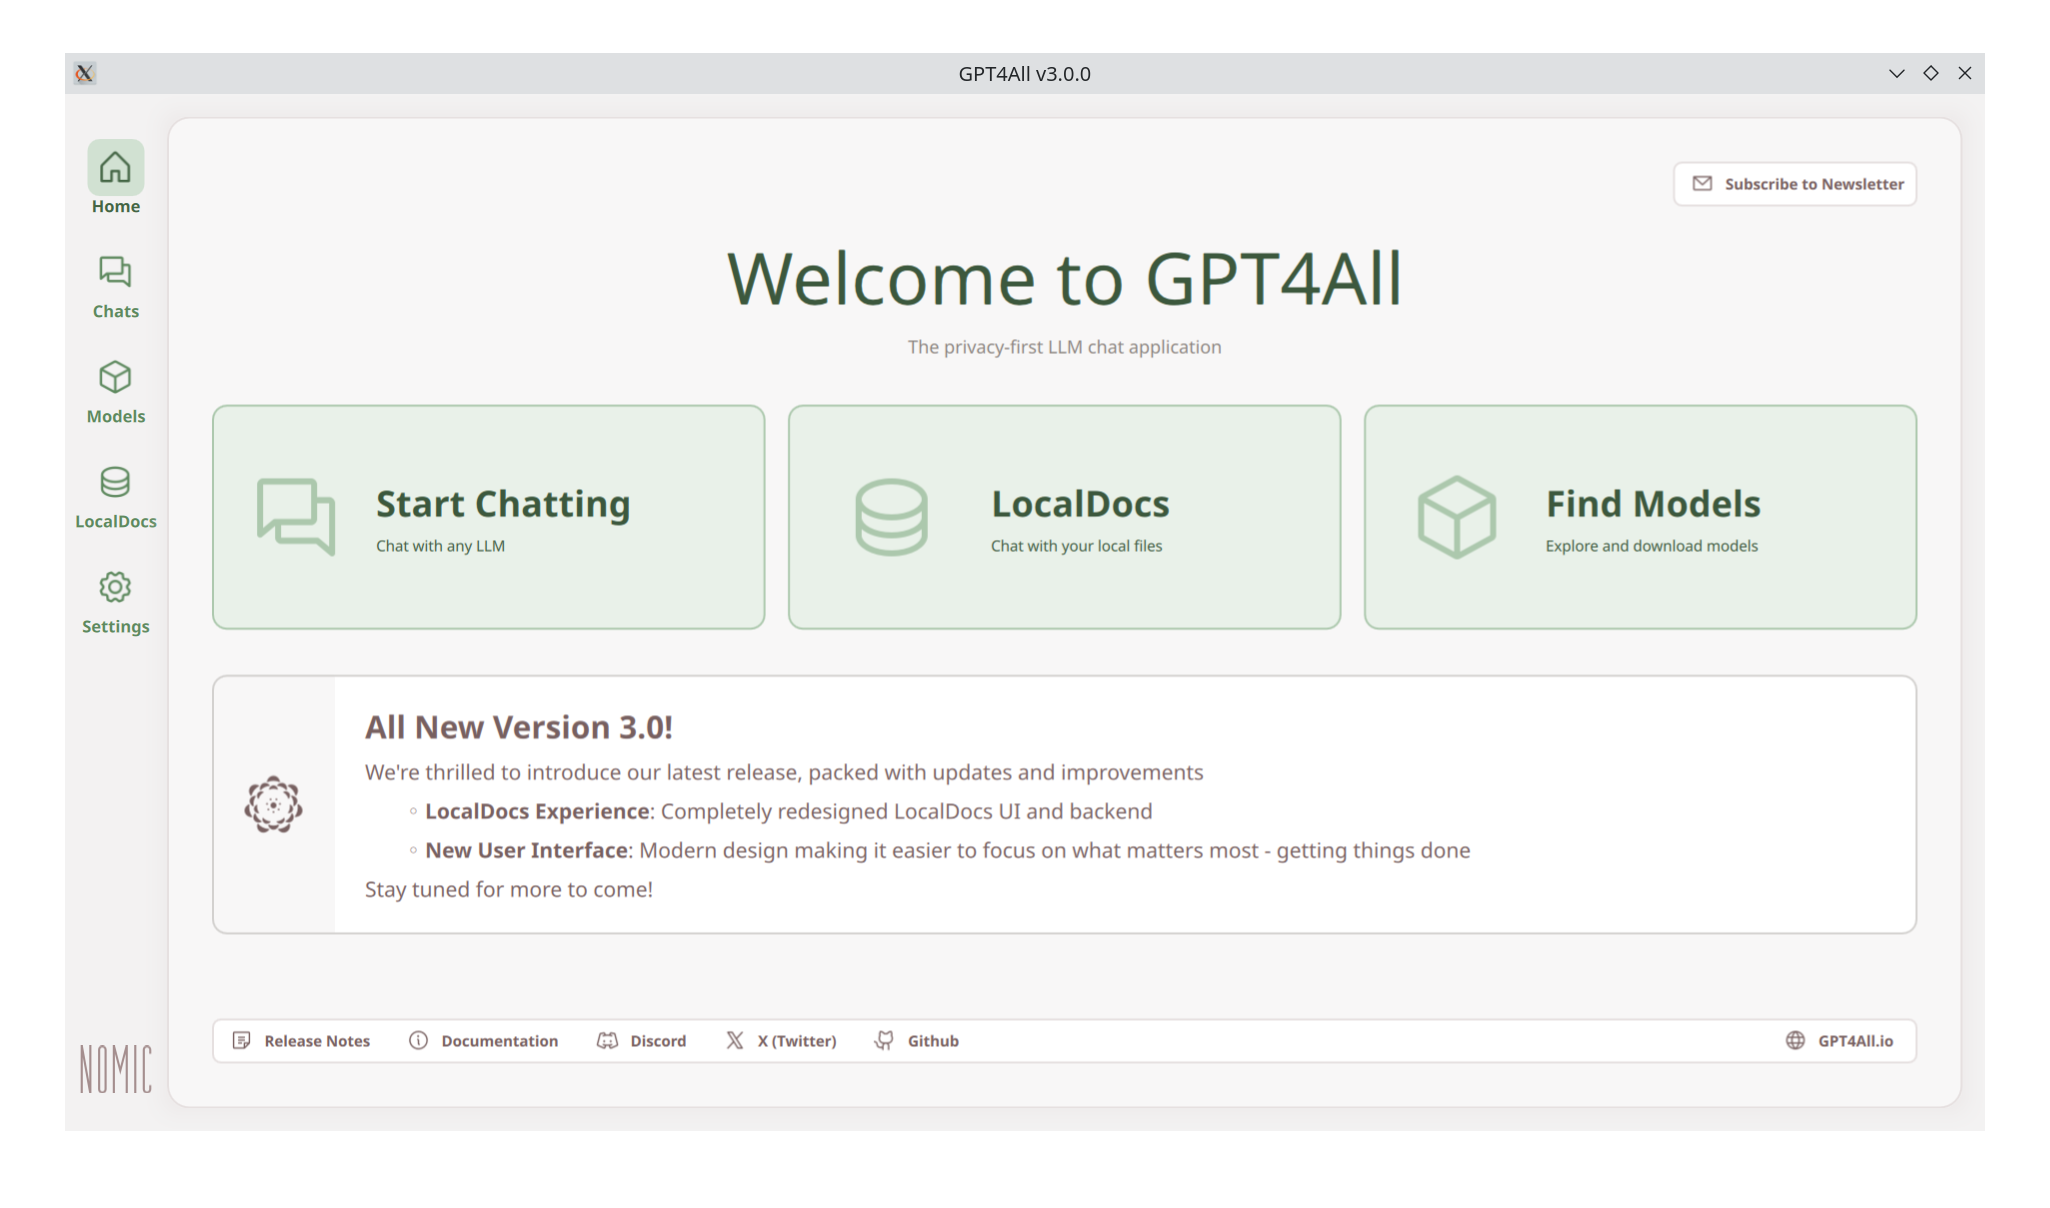Switch to the Models view label
Screen dimensions: 2050x1208
coord(116,416)
